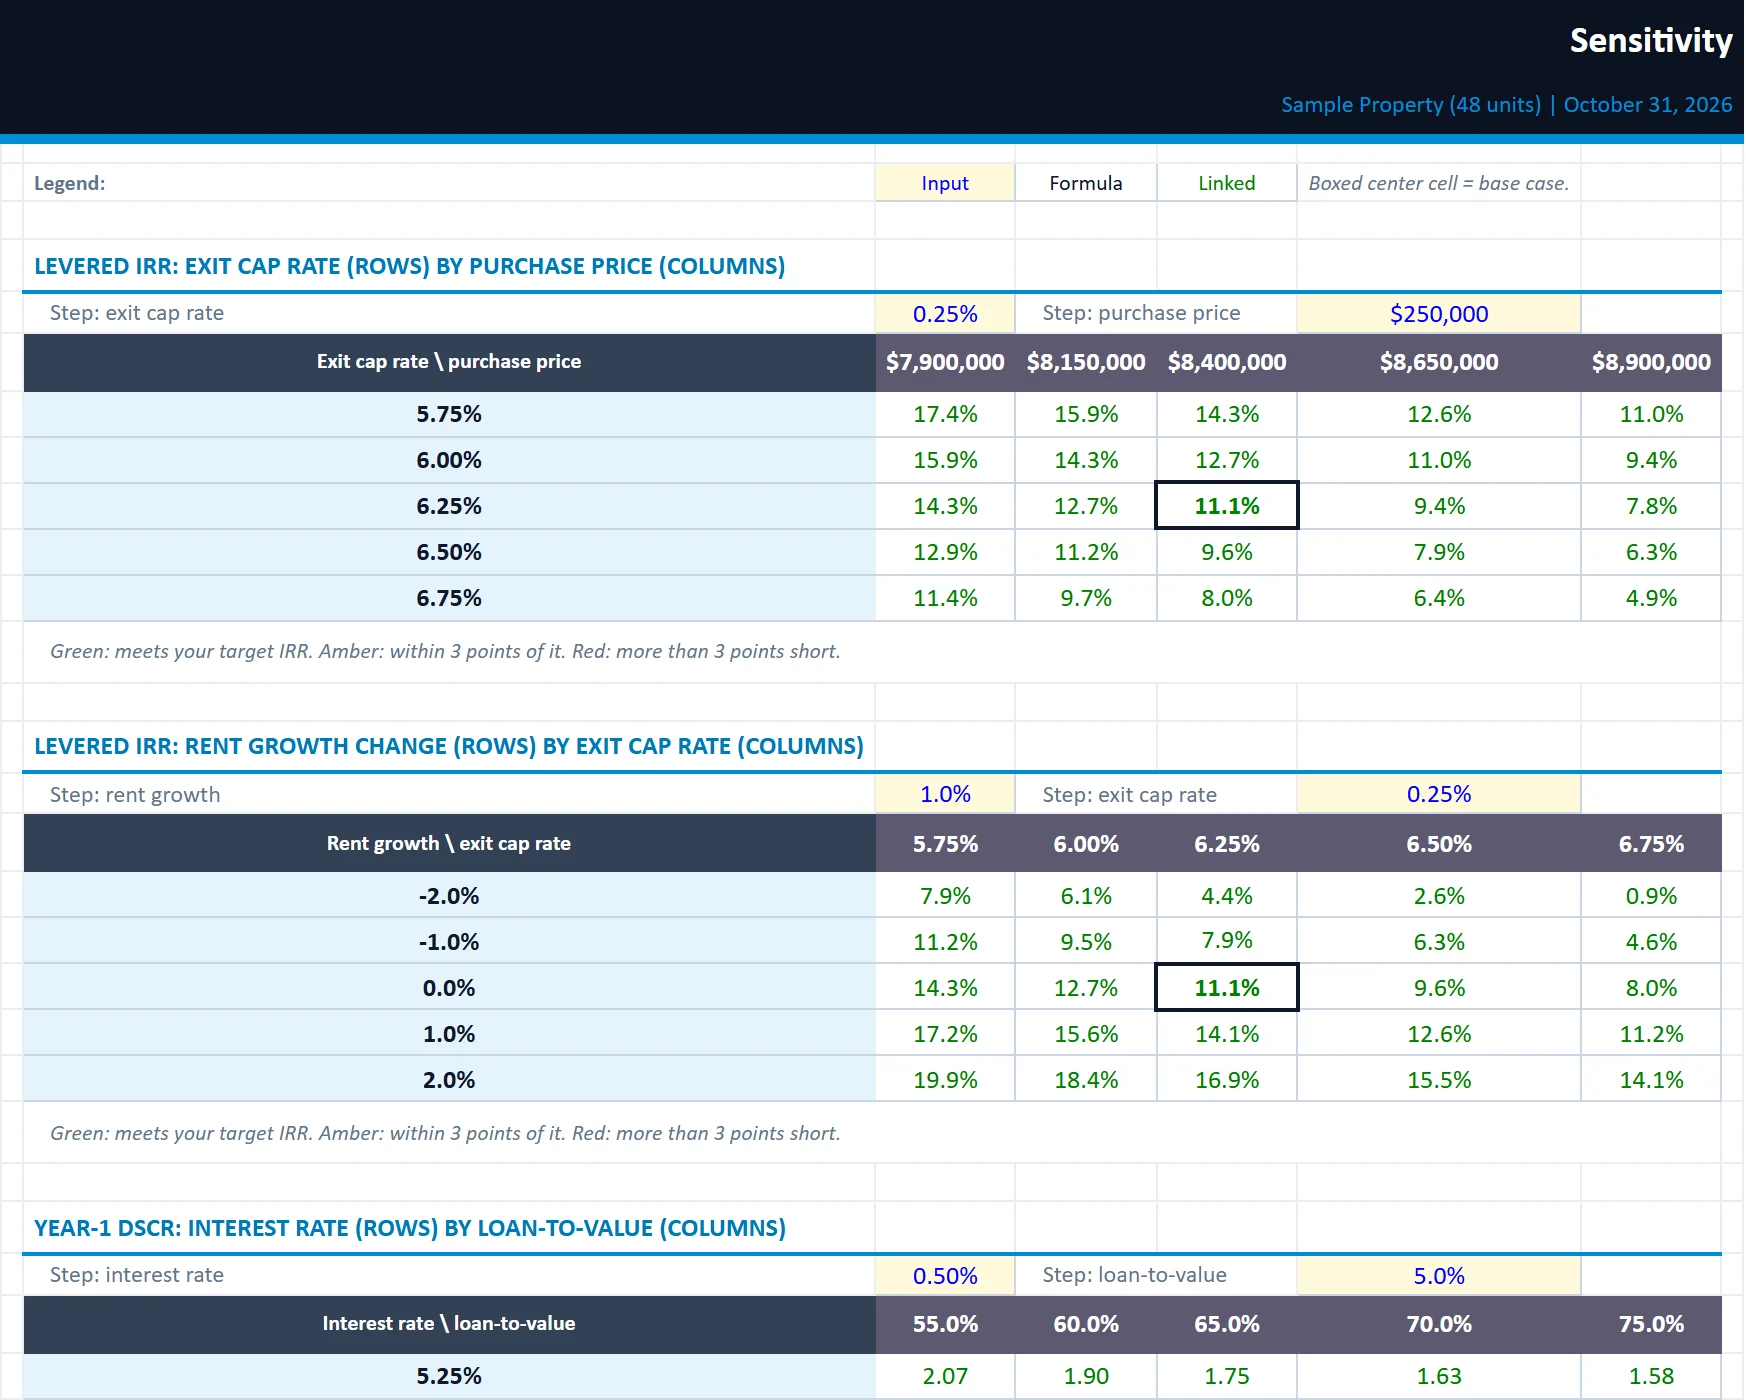Viewport: 1746px width, 1400px height.
Task: Select the 'Step: loan-to-value' label
Action: [x=1134, y=1275]
